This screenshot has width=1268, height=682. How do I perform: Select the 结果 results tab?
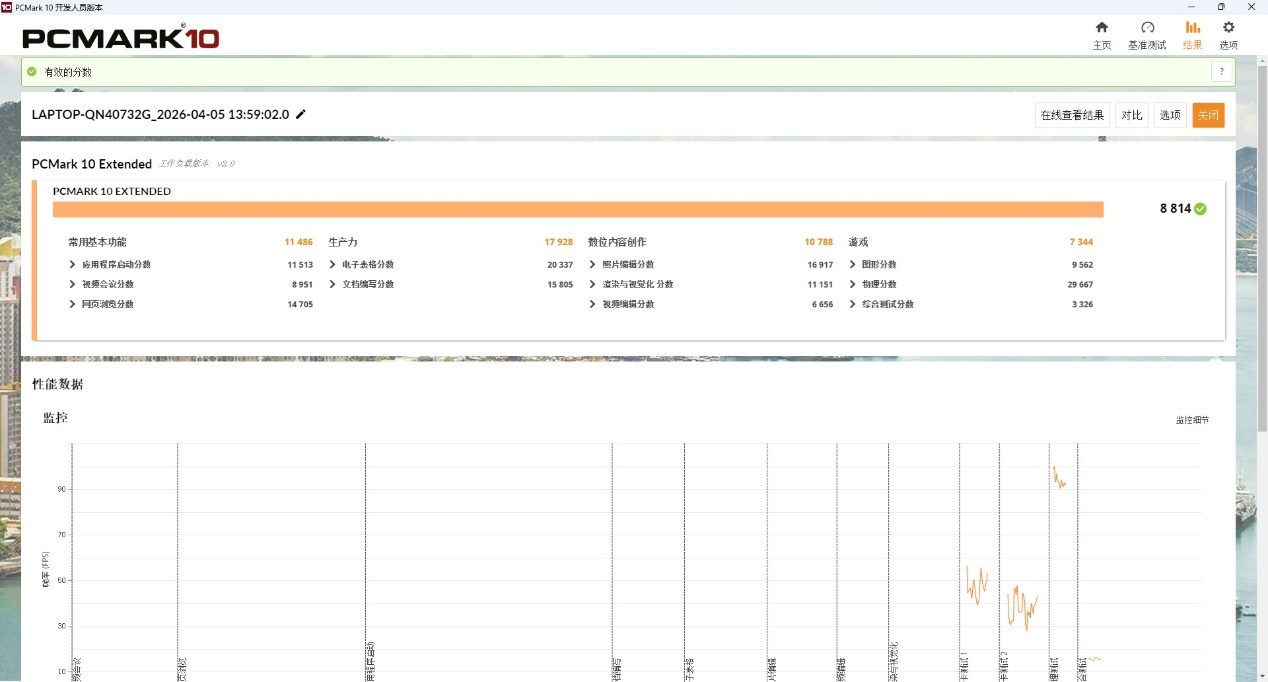tap(1192, 35)
